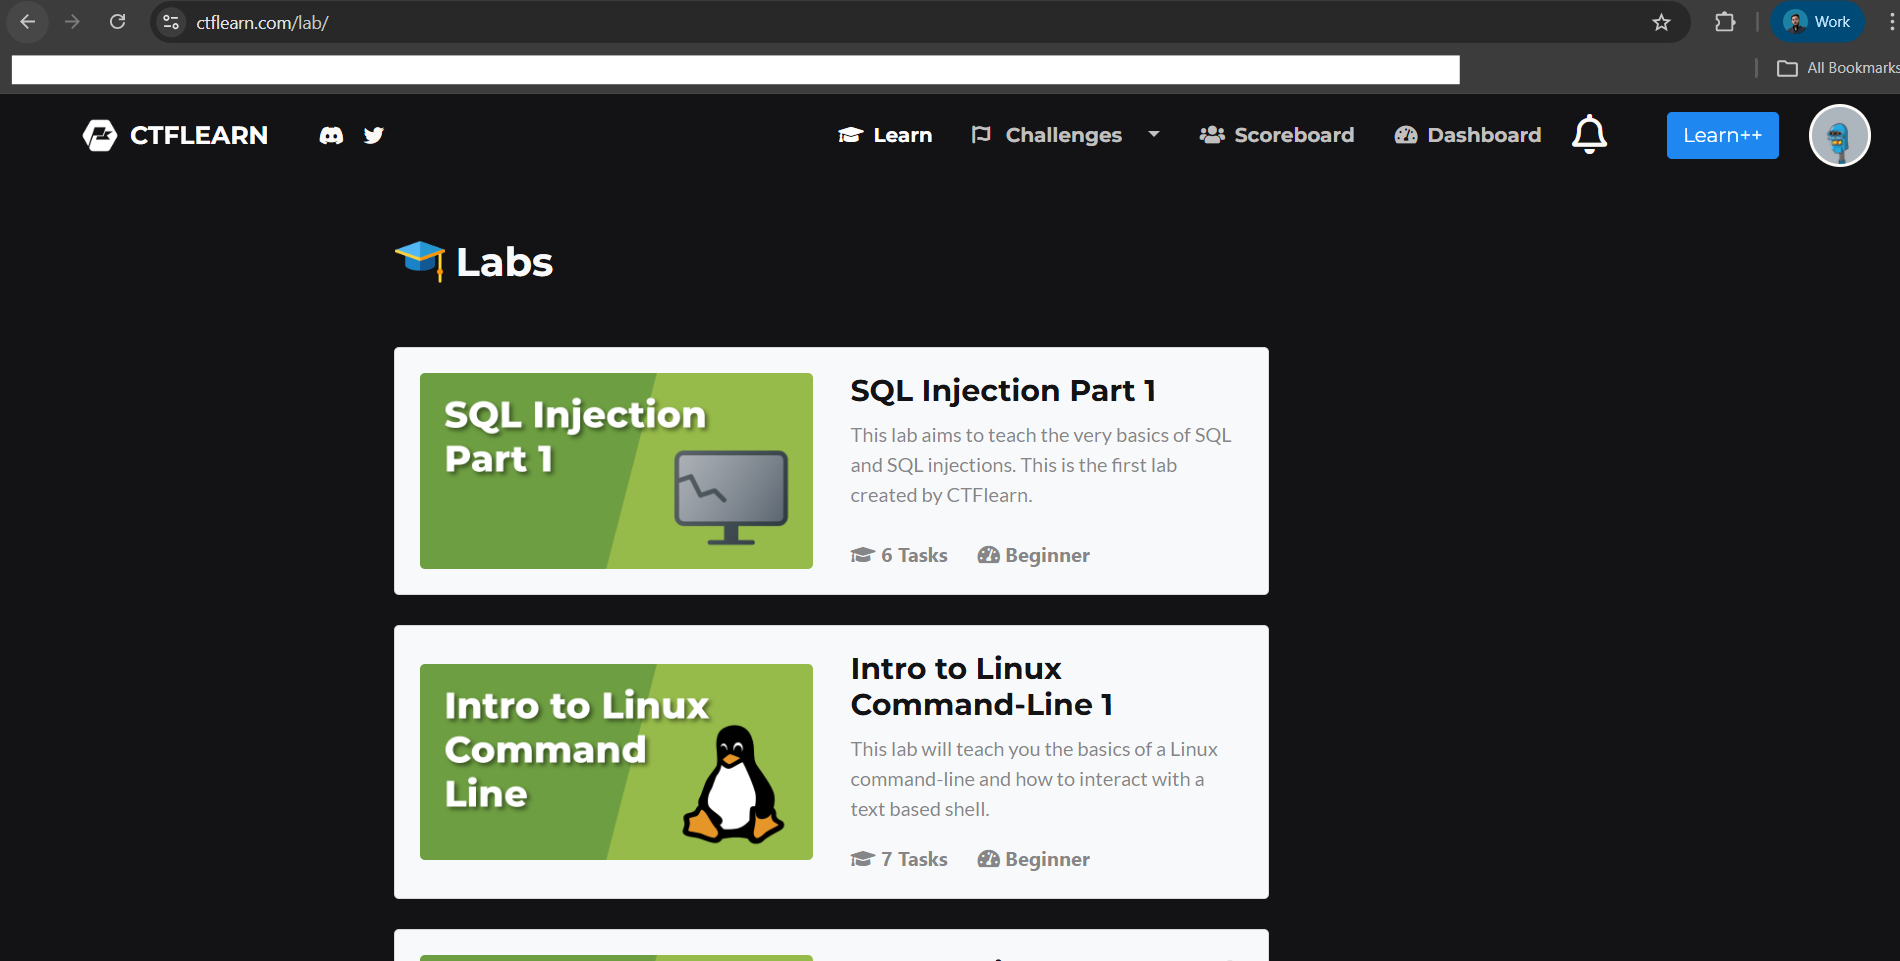Viewport: 1900px width, 961px height.
Task: Open the Intro to Linux Command-Line 1 title
Action: pyautogui.click(x=982, y=686)
